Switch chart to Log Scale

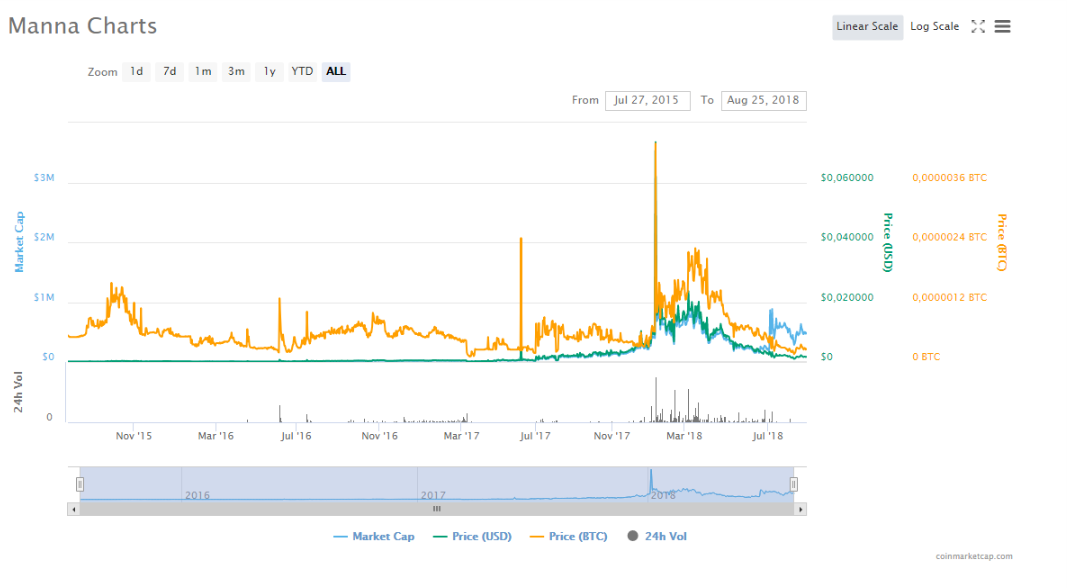pyautogui.click(x=934, y=27)
